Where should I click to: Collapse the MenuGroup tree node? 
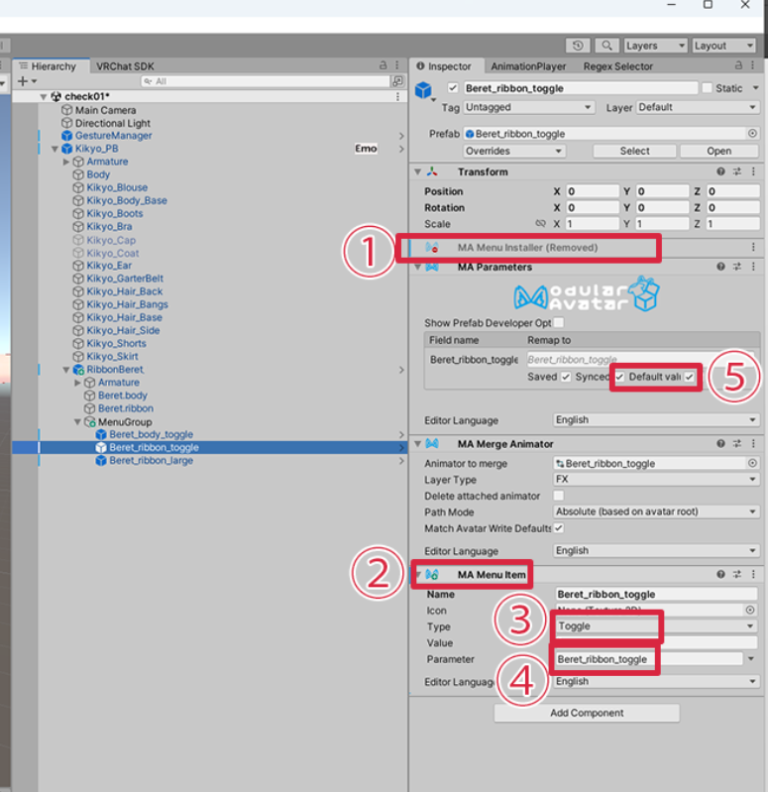pos(77,422)
